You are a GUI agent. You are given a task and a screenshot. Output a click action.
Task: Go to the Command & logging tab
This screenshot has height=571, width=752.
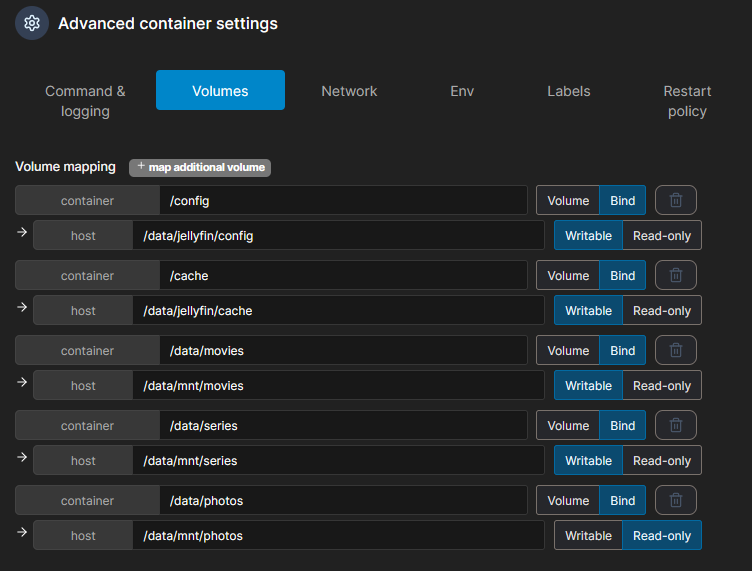85,101
